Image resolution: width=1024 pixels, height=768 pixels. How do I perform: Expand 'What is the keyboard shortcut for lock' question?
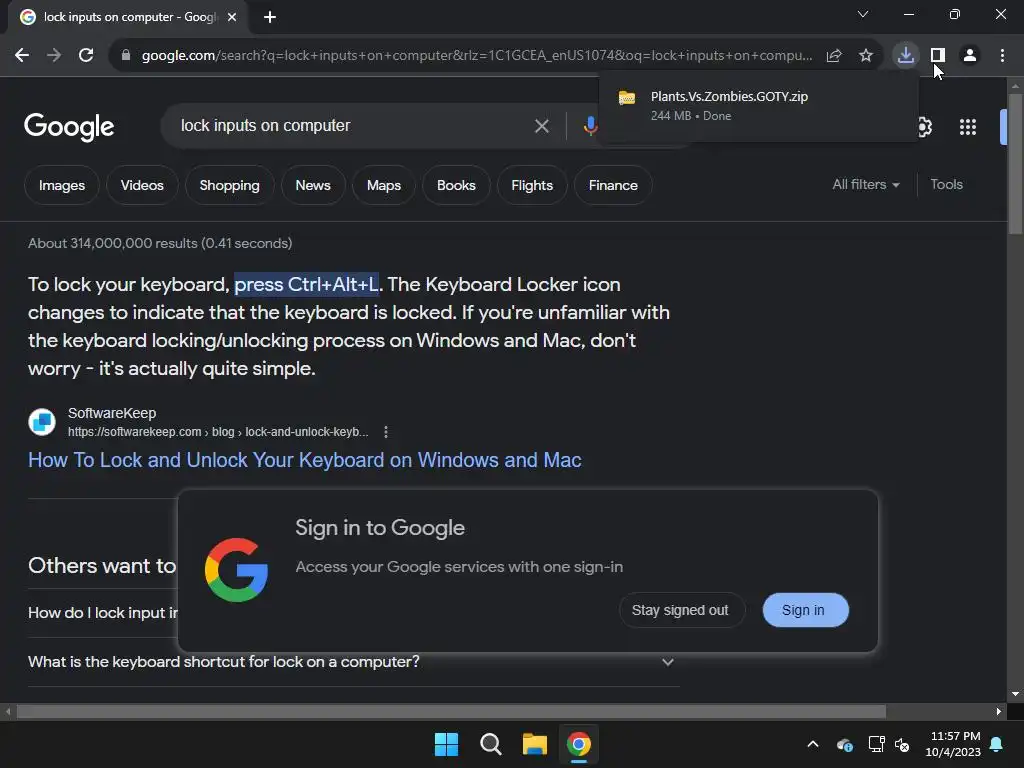pyautogui.click(x=353, y=662)
